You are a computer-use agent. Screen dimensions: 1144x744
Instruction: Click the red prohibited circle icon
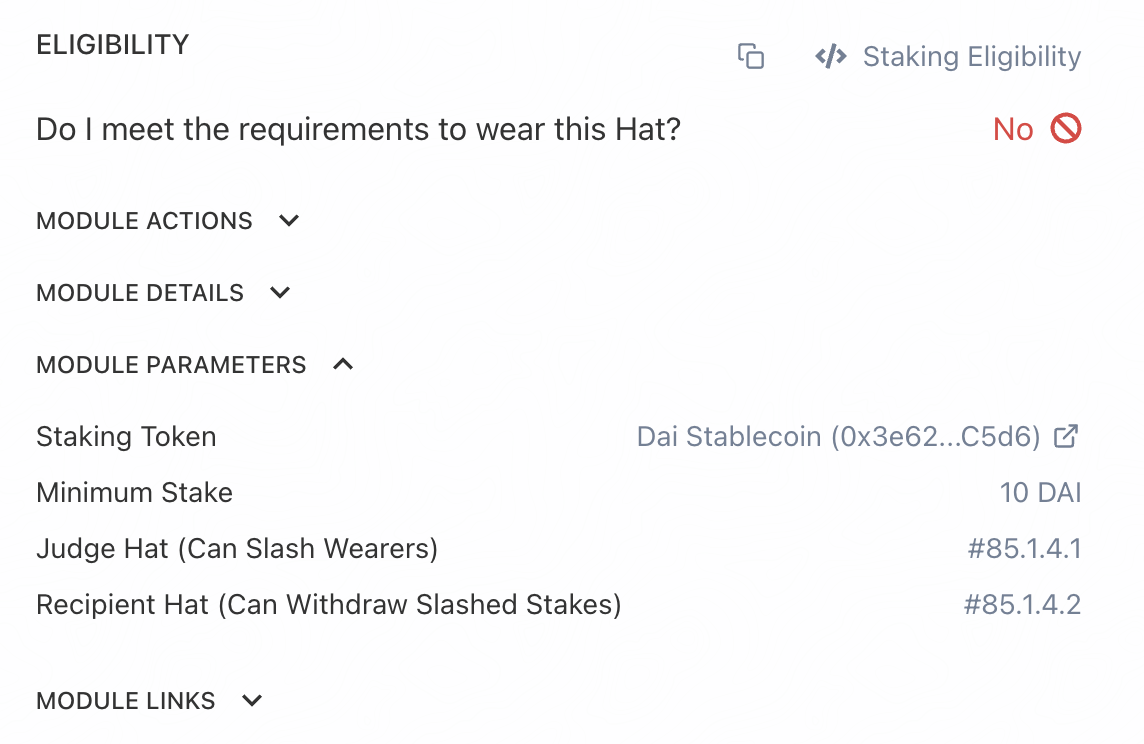click(x=1066, y=129)
